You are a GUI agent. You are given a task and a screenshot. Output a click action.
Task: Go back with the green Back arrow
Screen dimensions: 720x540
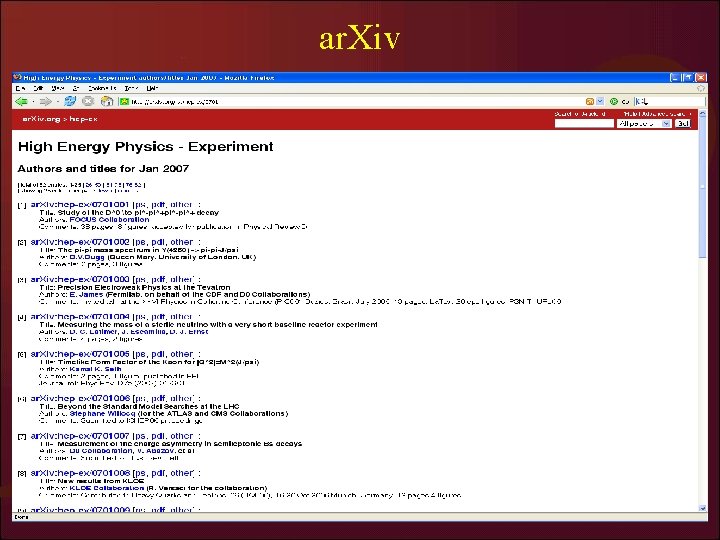pos(21,101)
